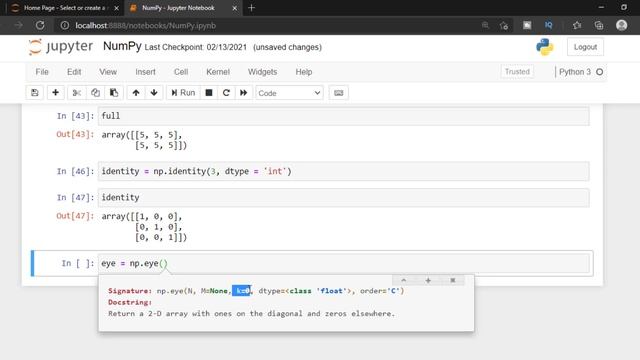Click the Jupyter logo
This screenshot has height=360, width=640.
pos(61,47)
